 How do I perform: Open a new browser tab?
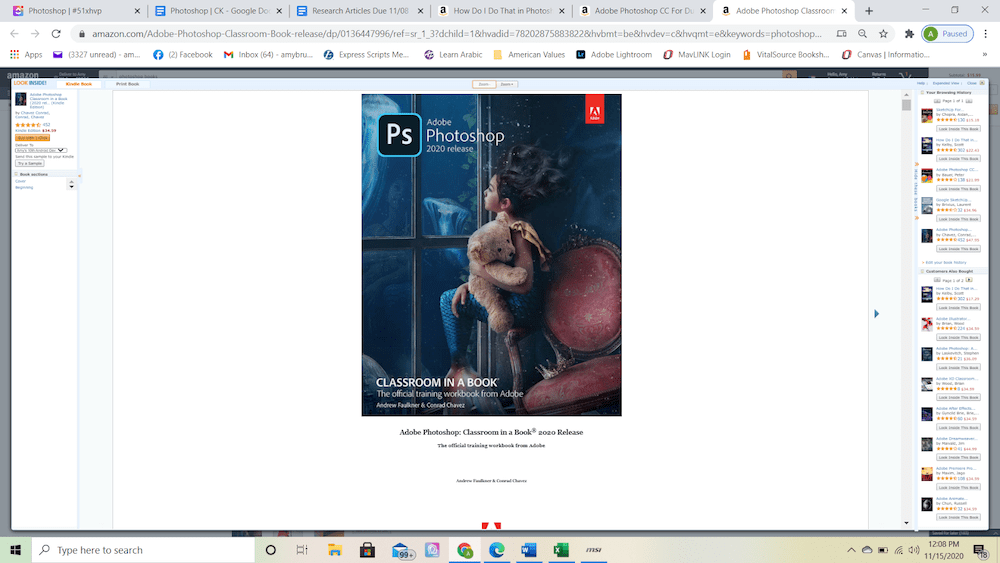[869, 11]
